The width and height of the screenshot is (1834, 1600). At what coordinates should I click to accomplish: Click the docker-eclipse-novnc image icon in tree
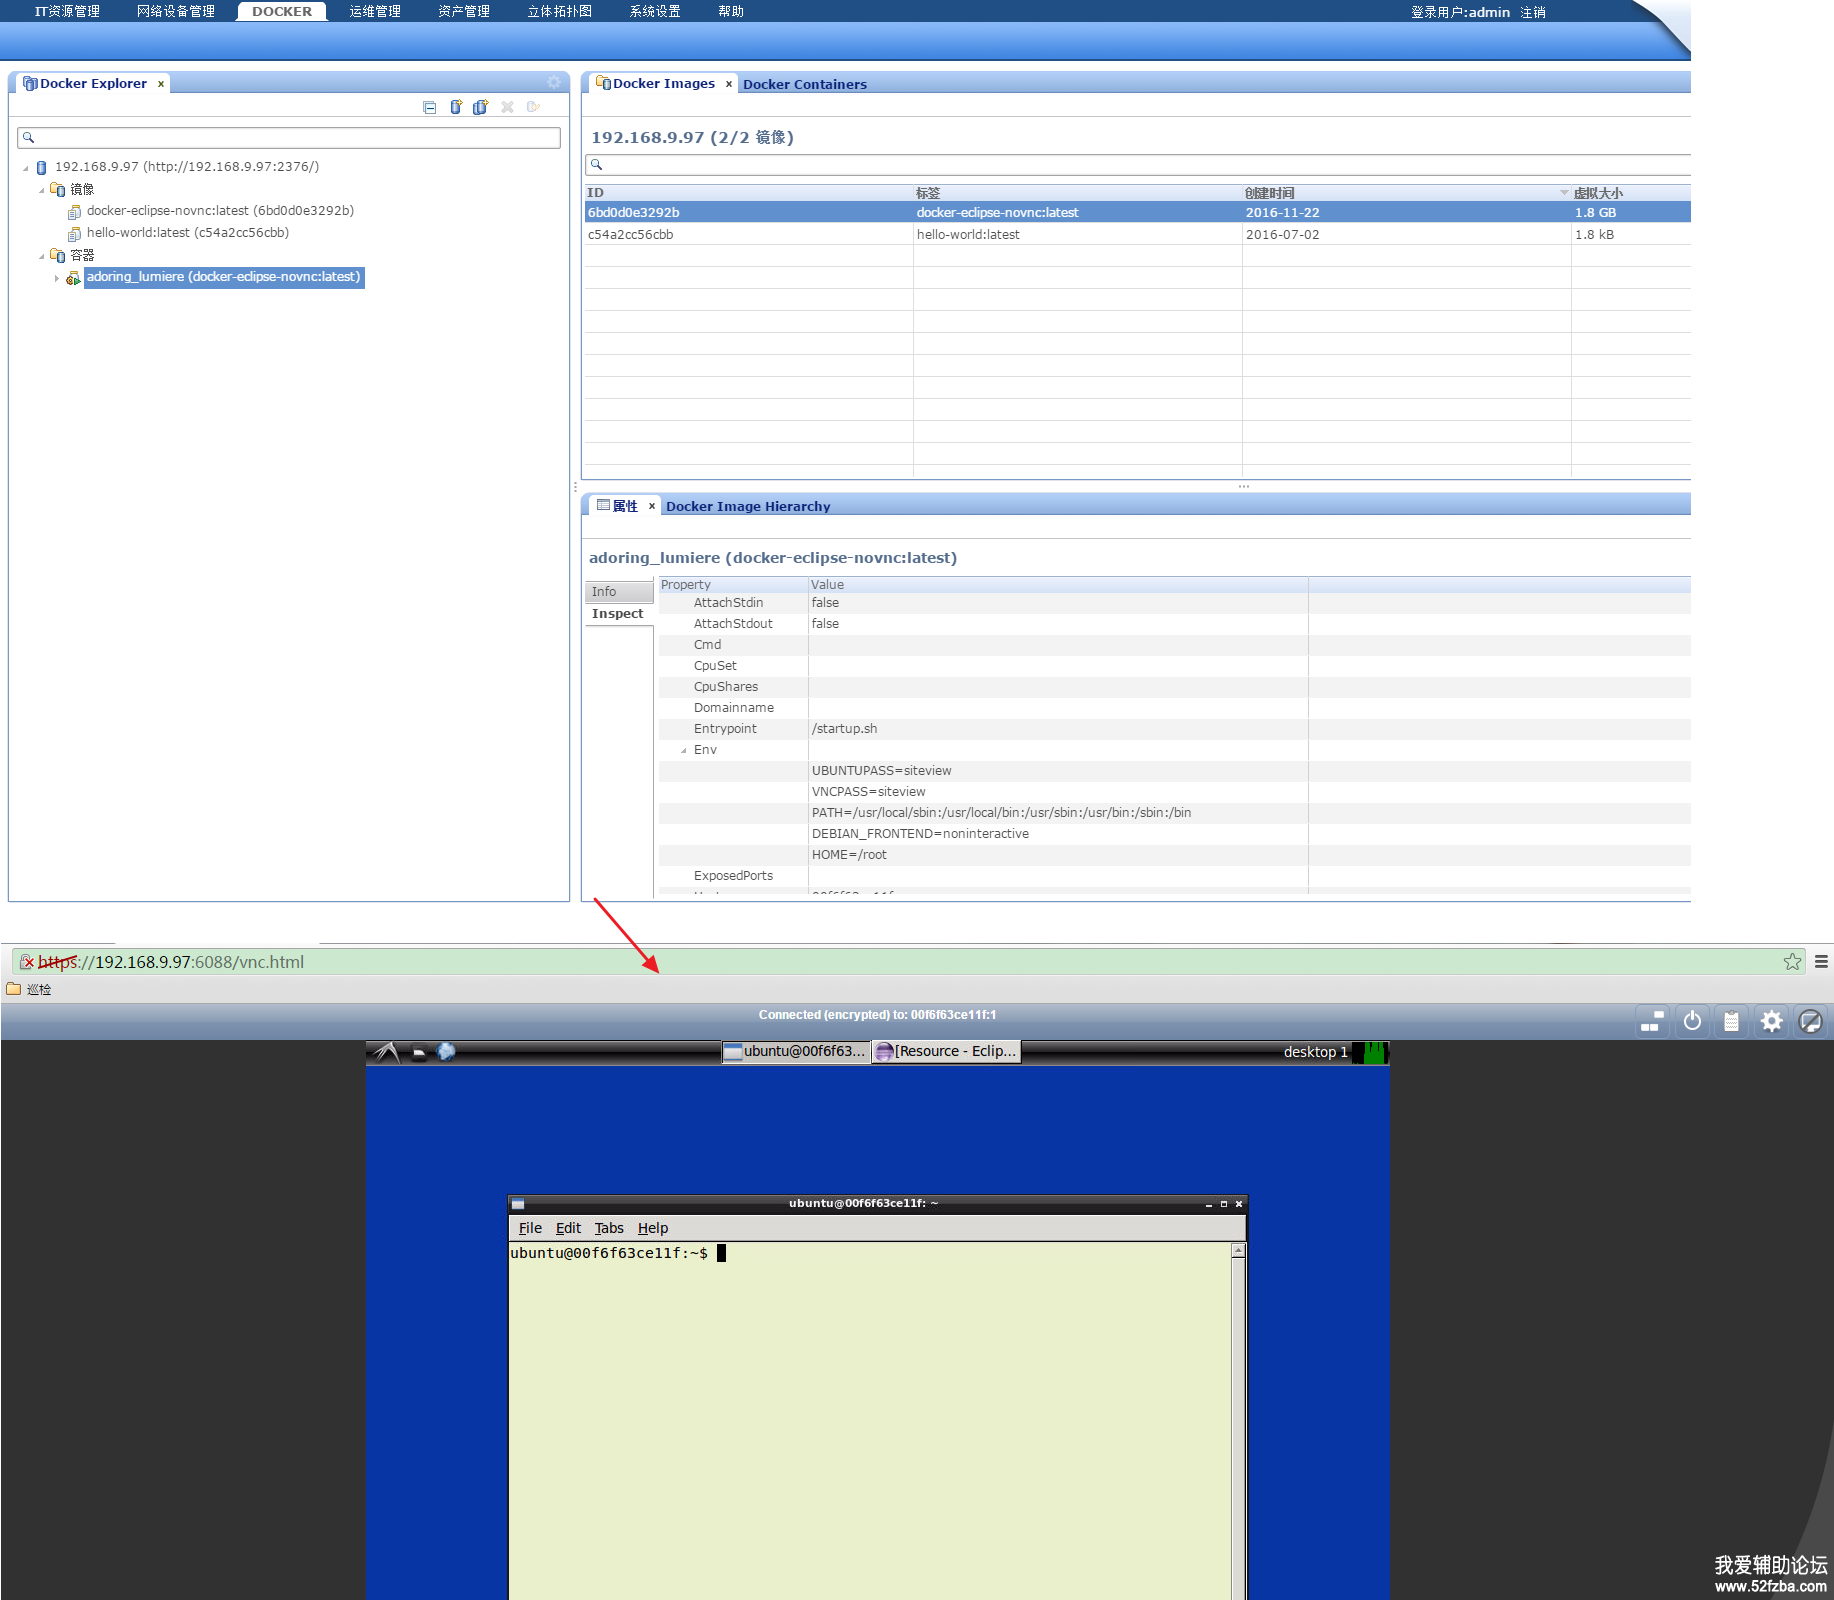(74, 212)
